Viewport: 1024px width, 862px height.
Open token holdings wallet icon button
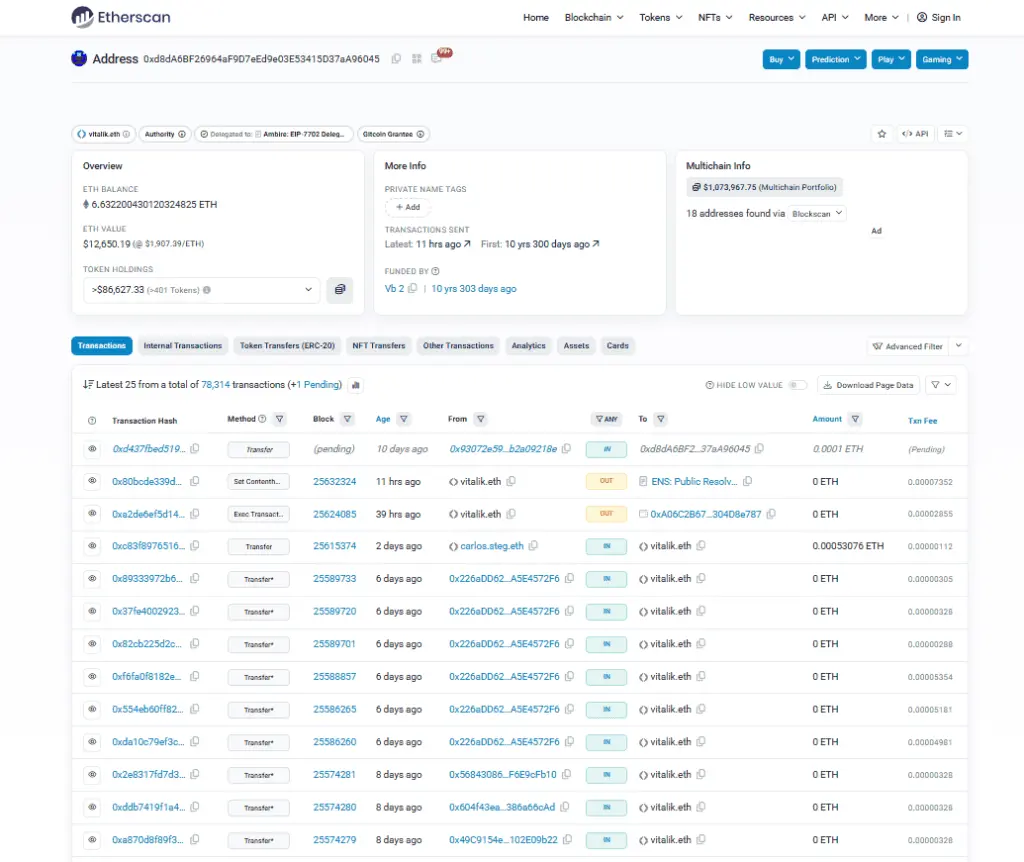pyautogui.click(x=340, y=290)
